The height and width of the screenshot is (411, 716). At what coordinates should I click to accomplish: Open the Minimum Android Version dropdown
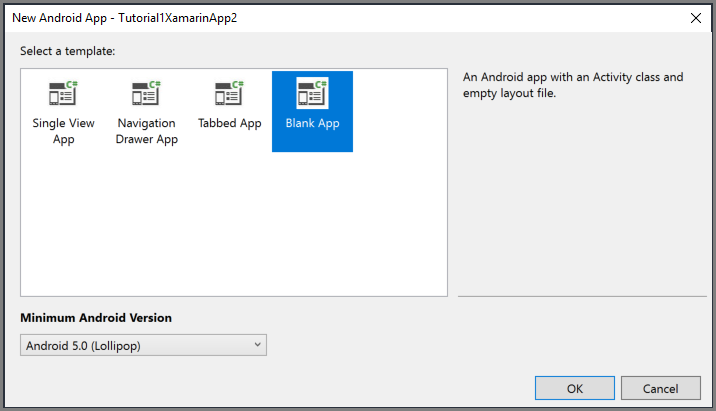[x=143, y=345]
